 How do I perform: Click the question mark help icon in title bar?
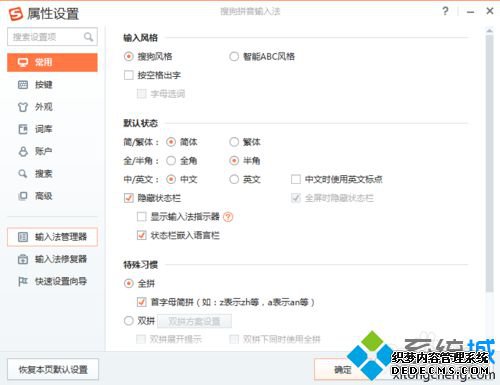(445, 11)
